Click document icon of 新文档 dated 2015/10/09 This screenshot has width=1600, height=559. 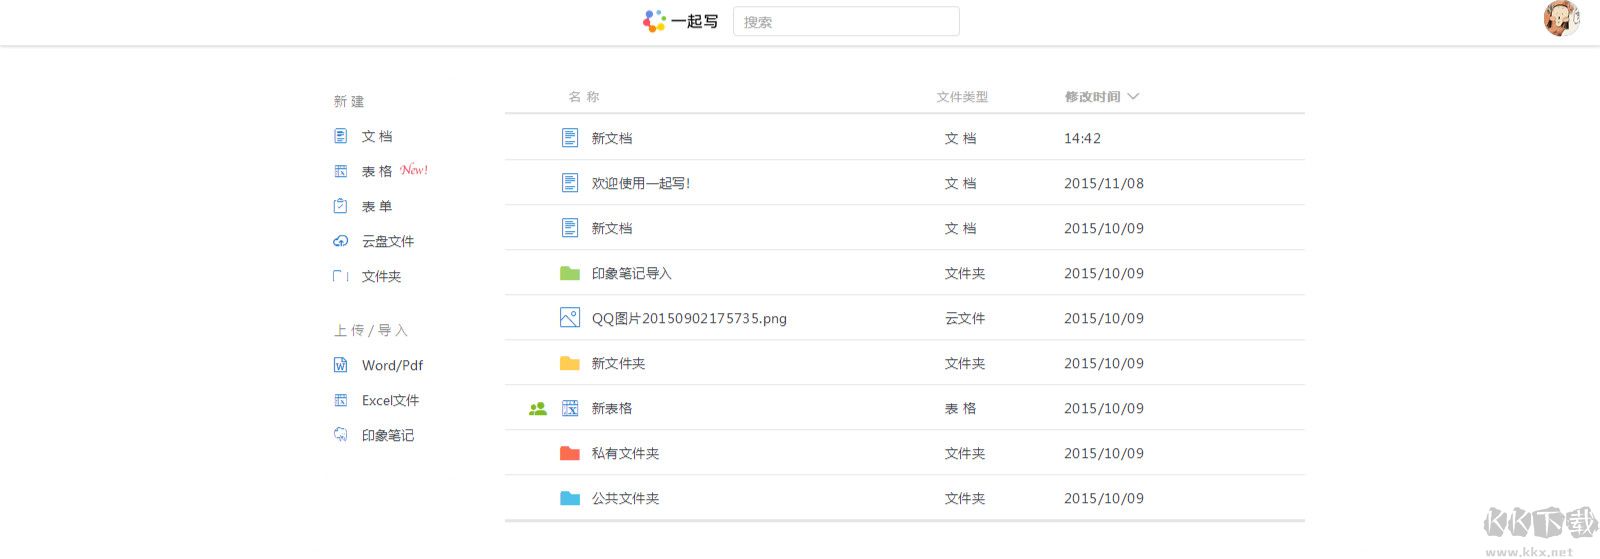click(x=570, y=228)
